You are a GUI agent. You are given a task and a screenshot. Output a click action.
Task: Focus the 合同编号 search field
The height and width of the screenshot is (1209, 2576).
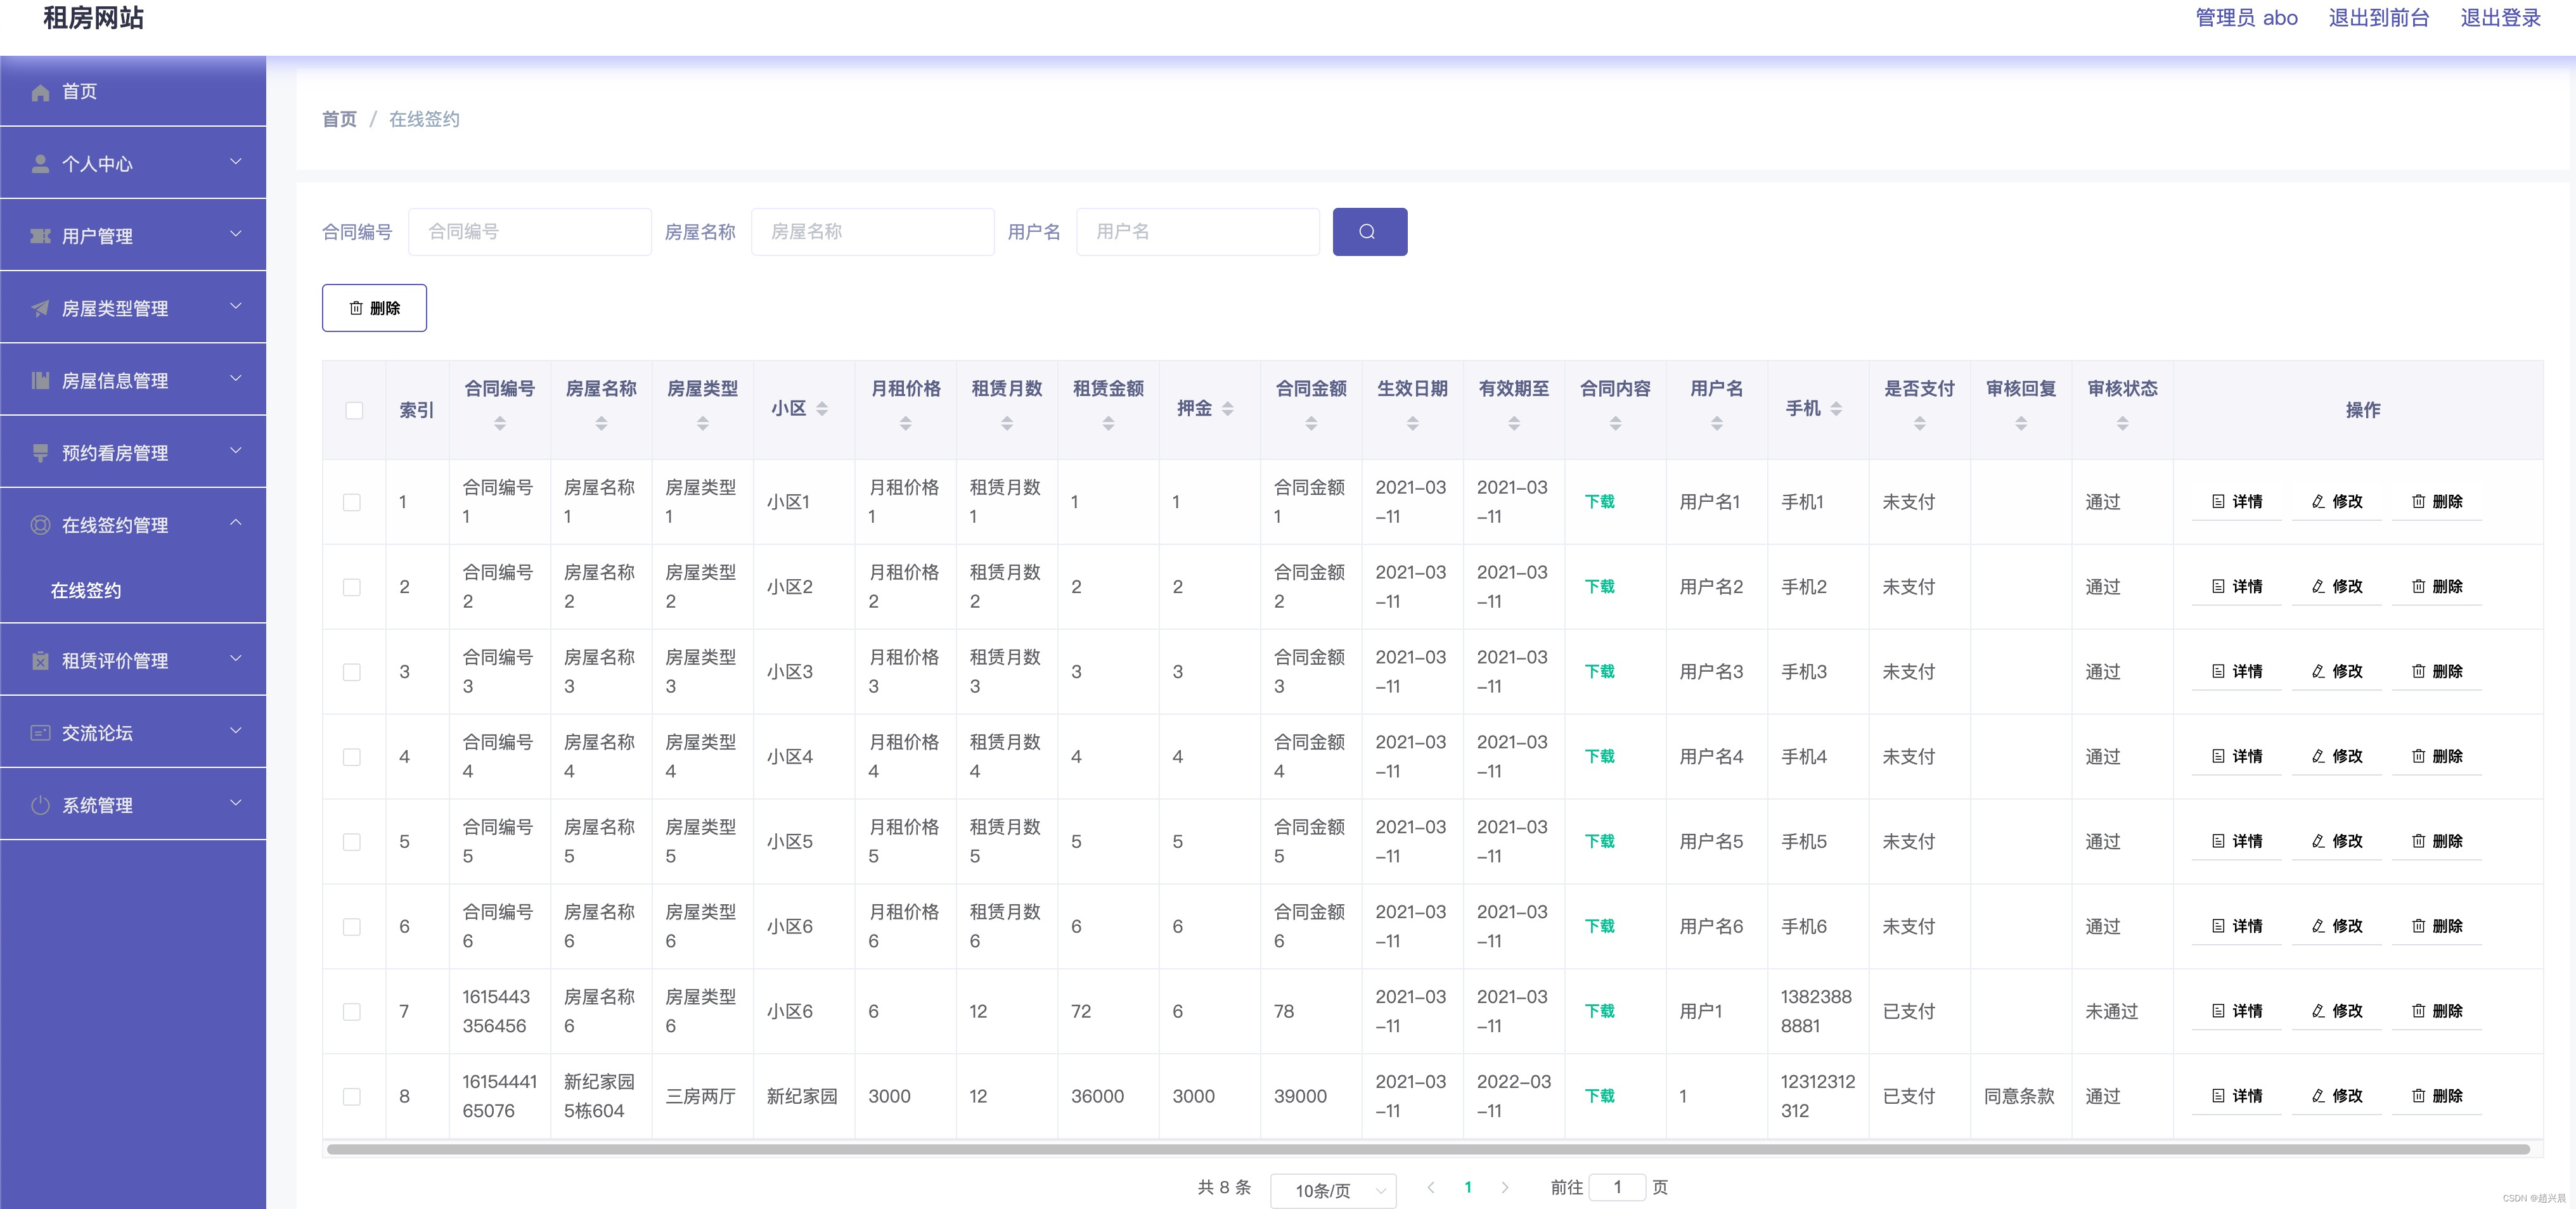[530, 231]
